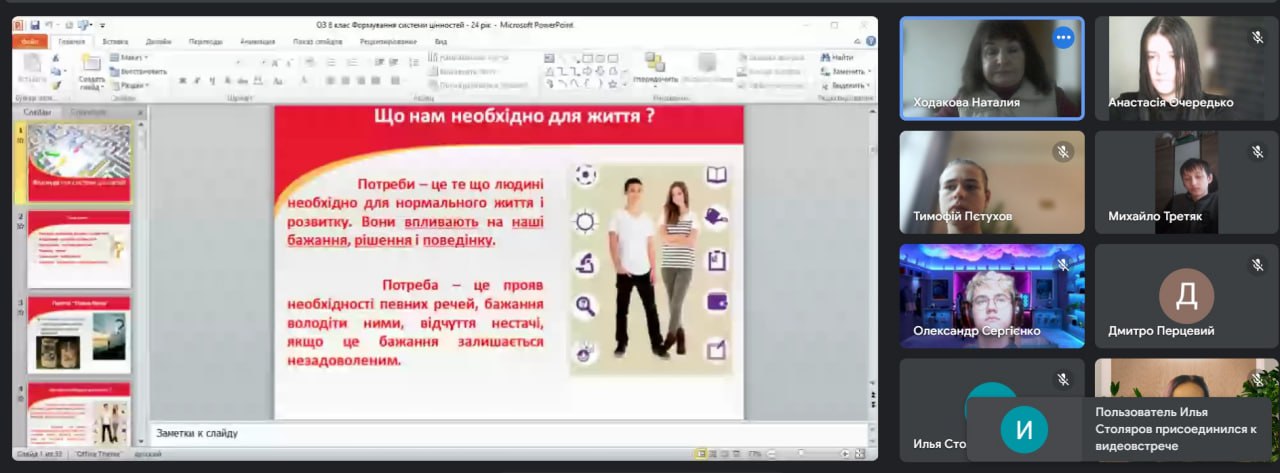Click the PowerPoint Help question mark icon
Screen dimensions: 1280x473
pyautogui.click(x=870, y=41)
